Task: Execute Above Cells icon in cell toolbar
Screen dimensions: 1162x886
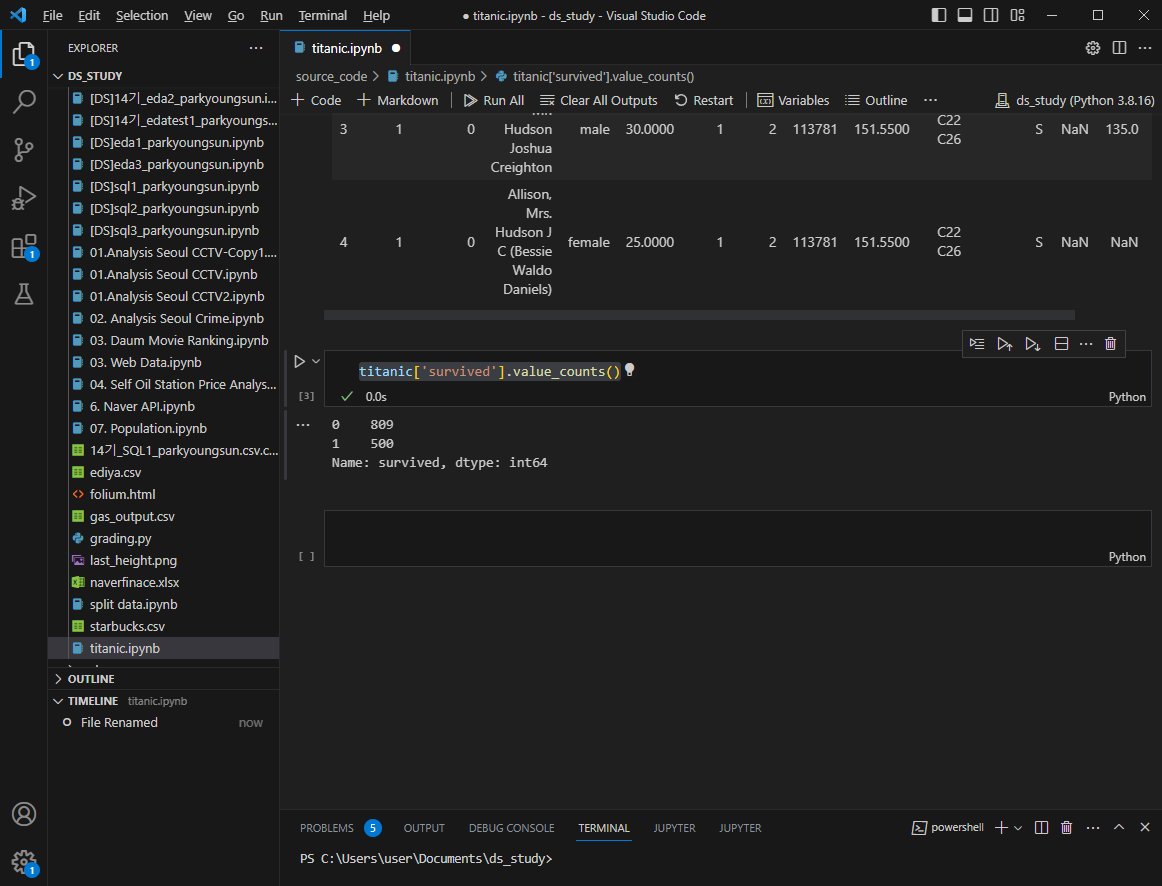Action: click(x=1004, y=344)
